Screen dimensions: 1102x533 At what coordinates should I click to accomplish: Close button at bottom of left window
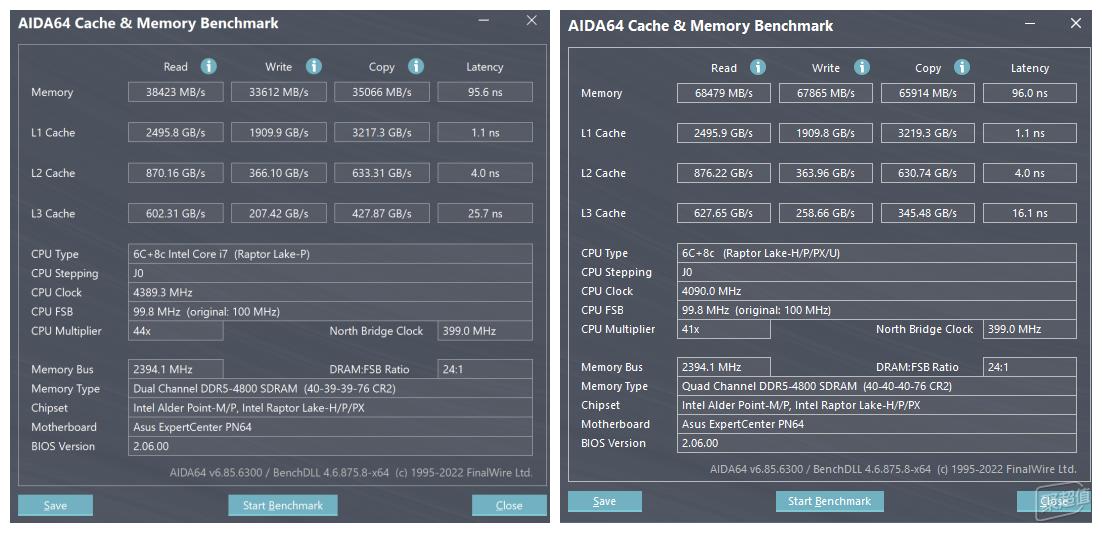pyautogui.click(x=509, y=506)
